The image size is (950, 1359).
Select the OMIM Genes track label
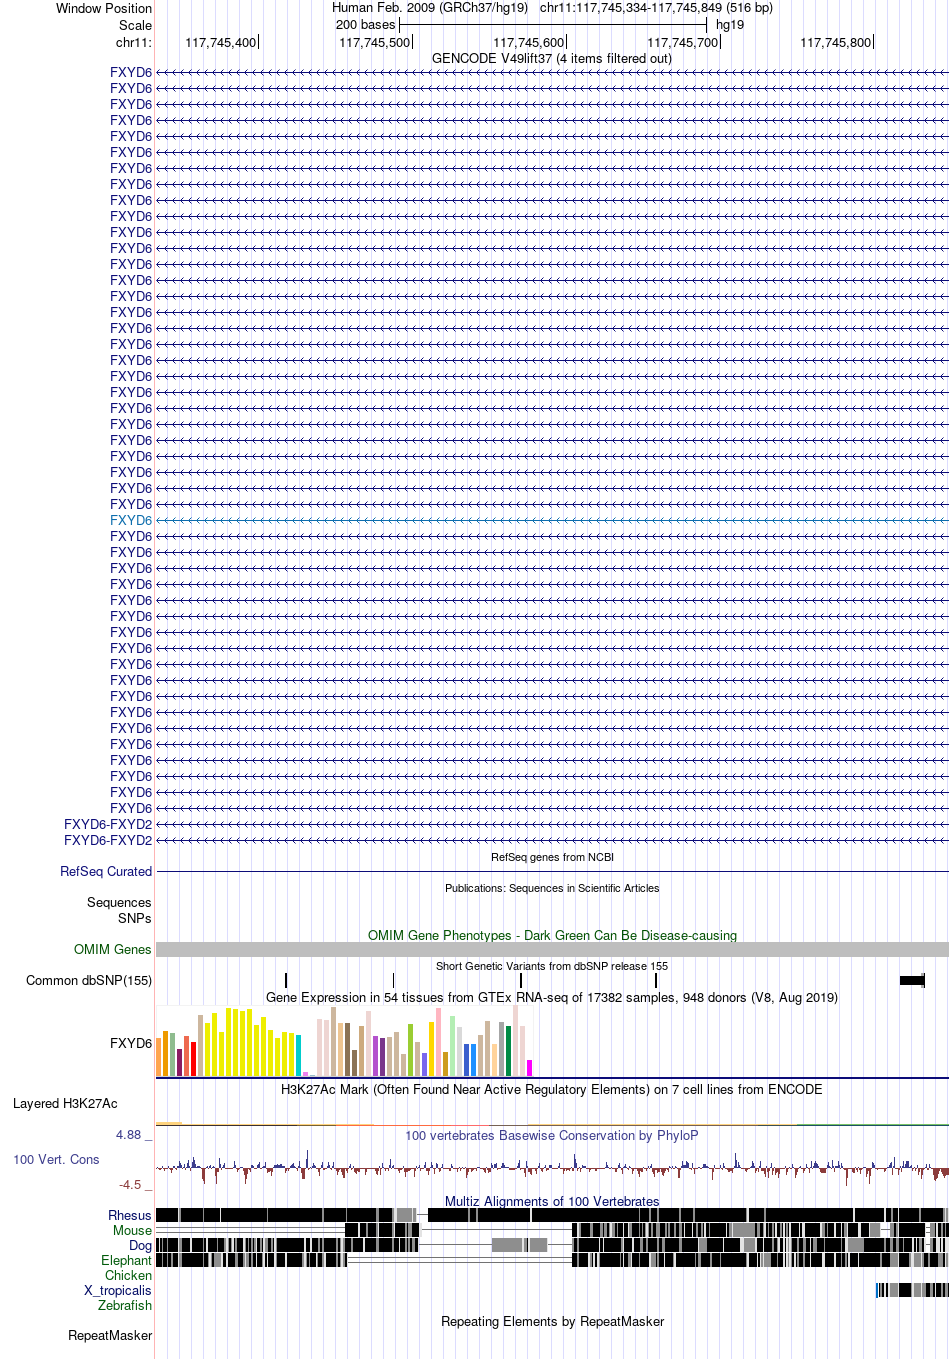pyautogui.click(x=113, y=950)
